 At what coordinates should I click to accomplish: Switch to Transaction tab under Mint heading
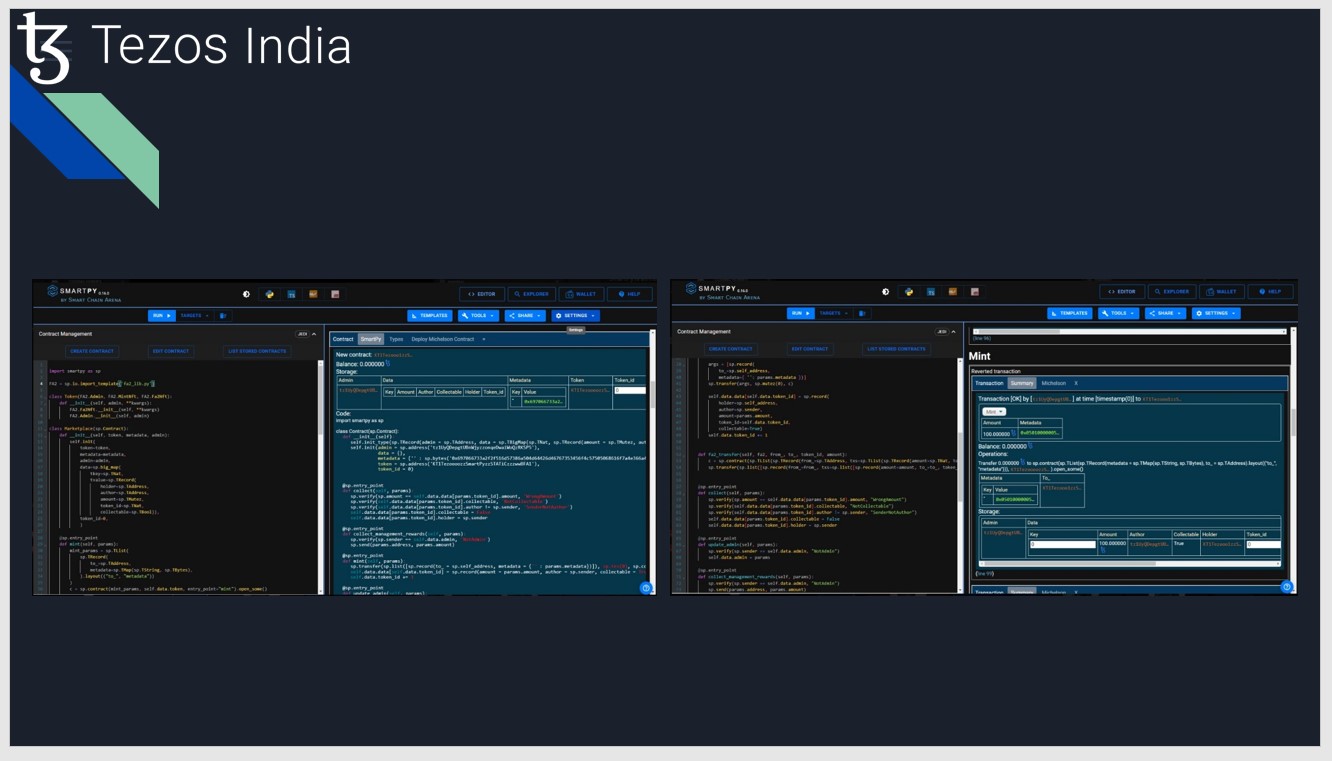[x=989, y=383]
